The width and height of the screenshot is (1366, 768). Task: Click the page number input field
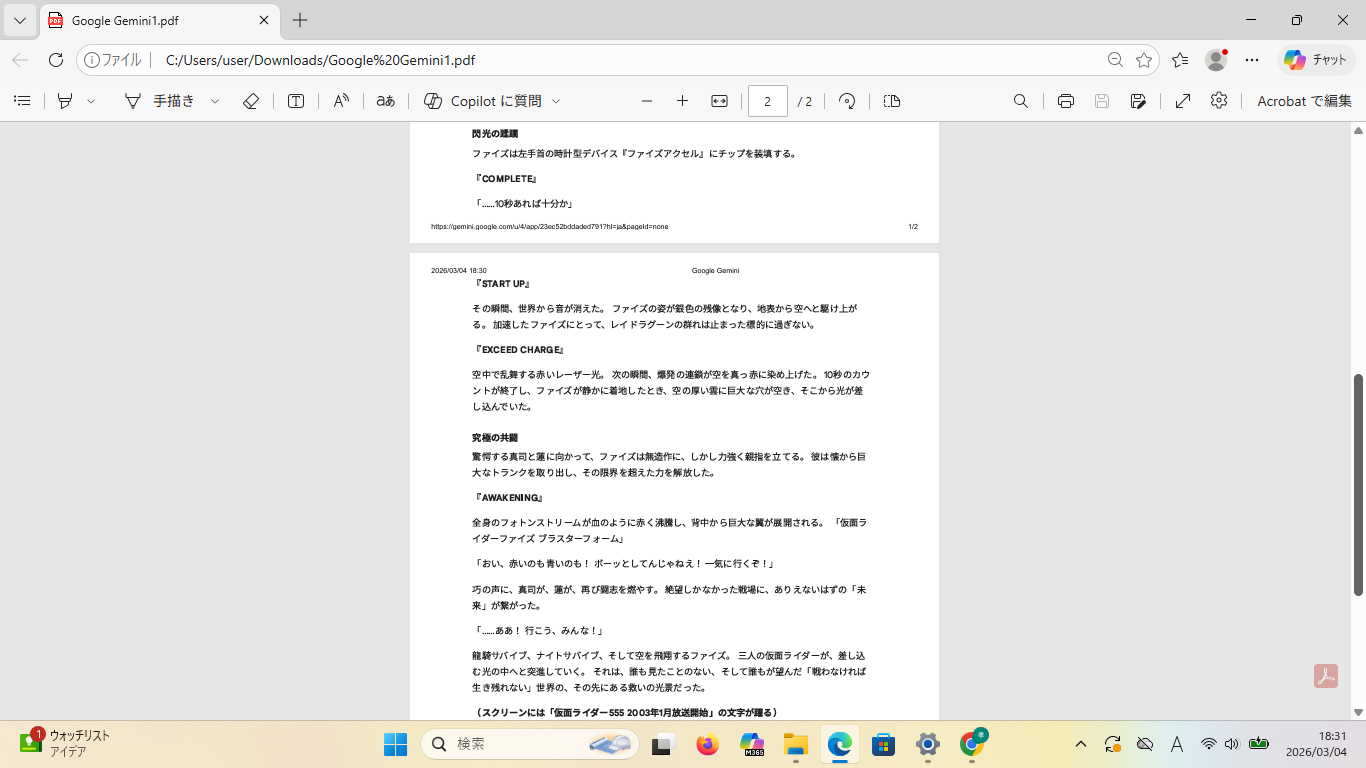pos(767,101)
